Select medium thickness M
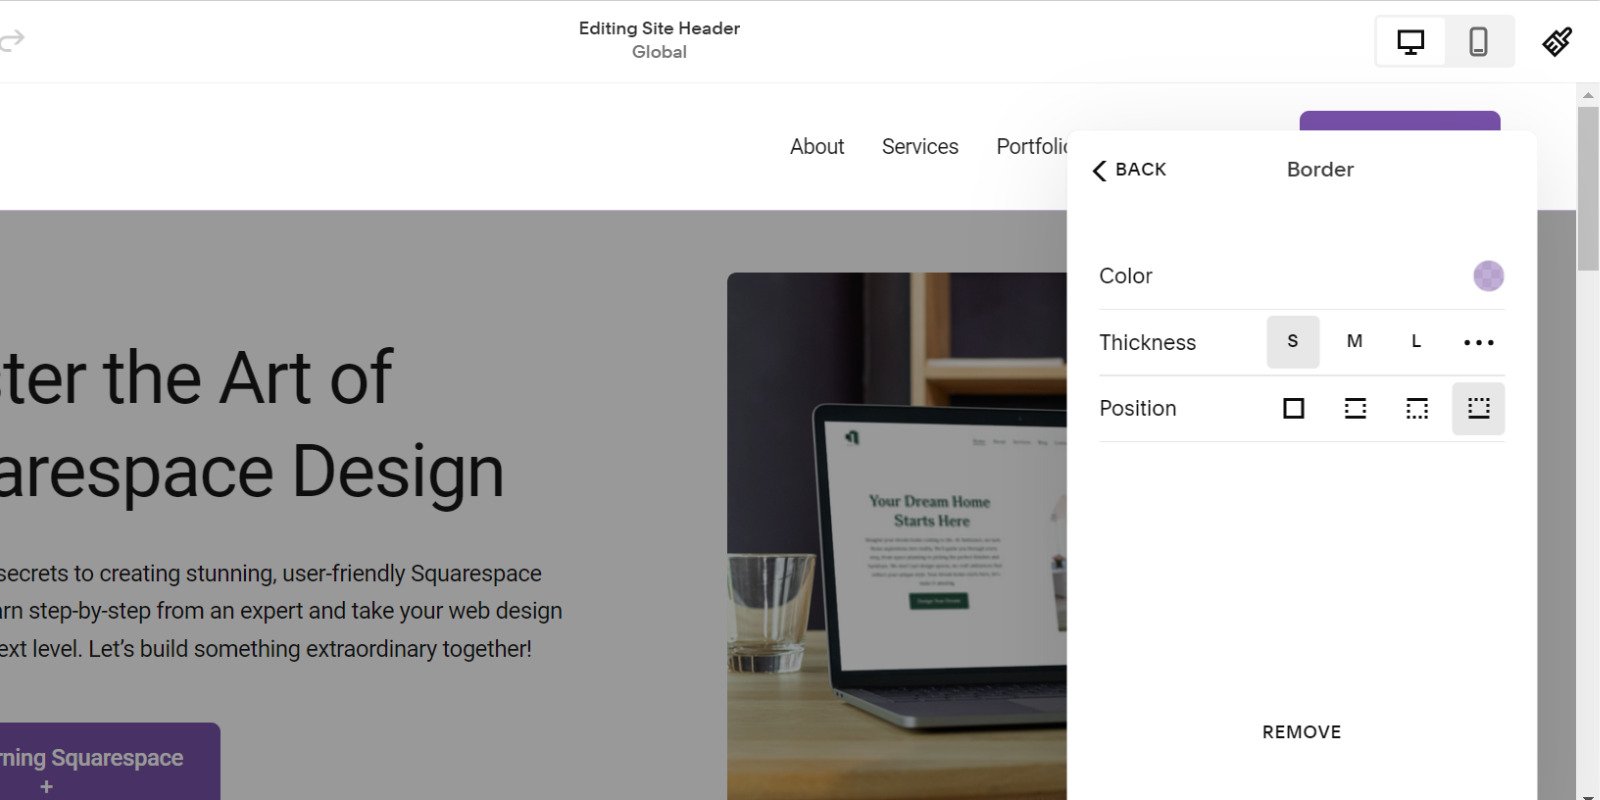Image resolution: width=1600 pixels, height=800 pixels. (1355, 342)
